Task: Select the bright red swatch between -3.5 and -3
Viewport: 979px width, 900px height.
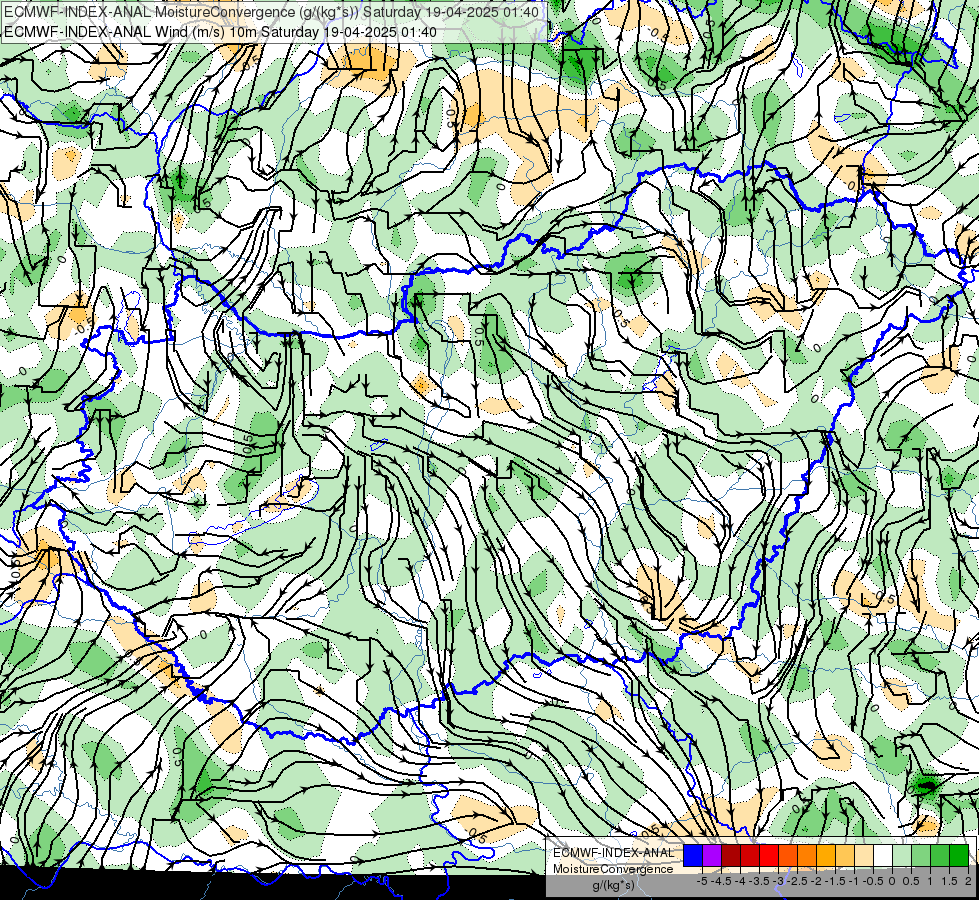Action: click(x=769, y=855)
